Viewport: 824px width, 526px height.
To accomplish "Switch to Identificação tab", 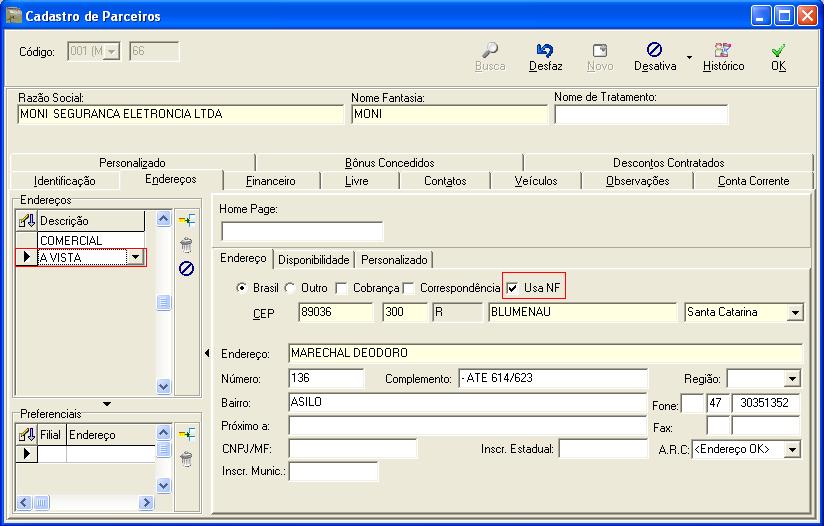I will [x=64, y=181].
